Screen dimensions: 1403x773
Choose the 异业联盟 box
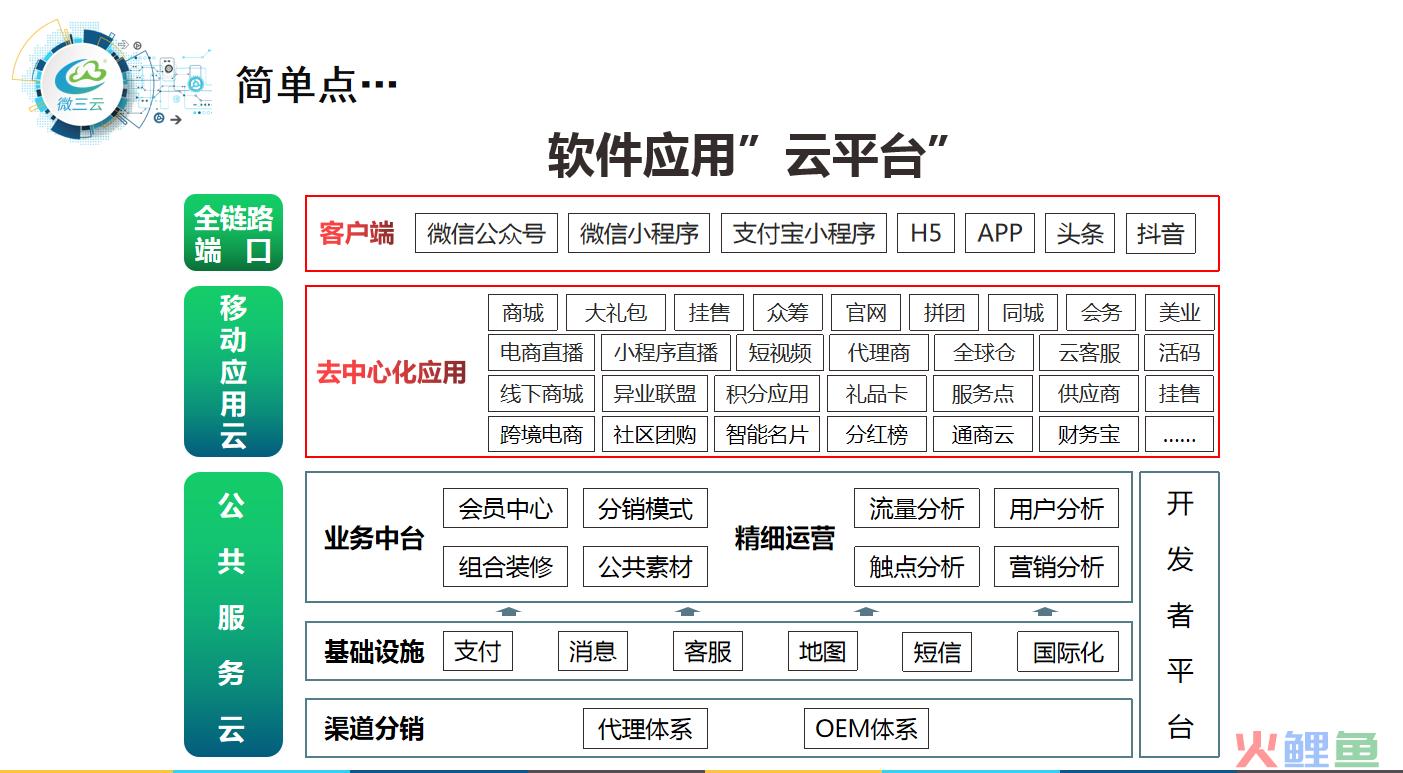655,394
